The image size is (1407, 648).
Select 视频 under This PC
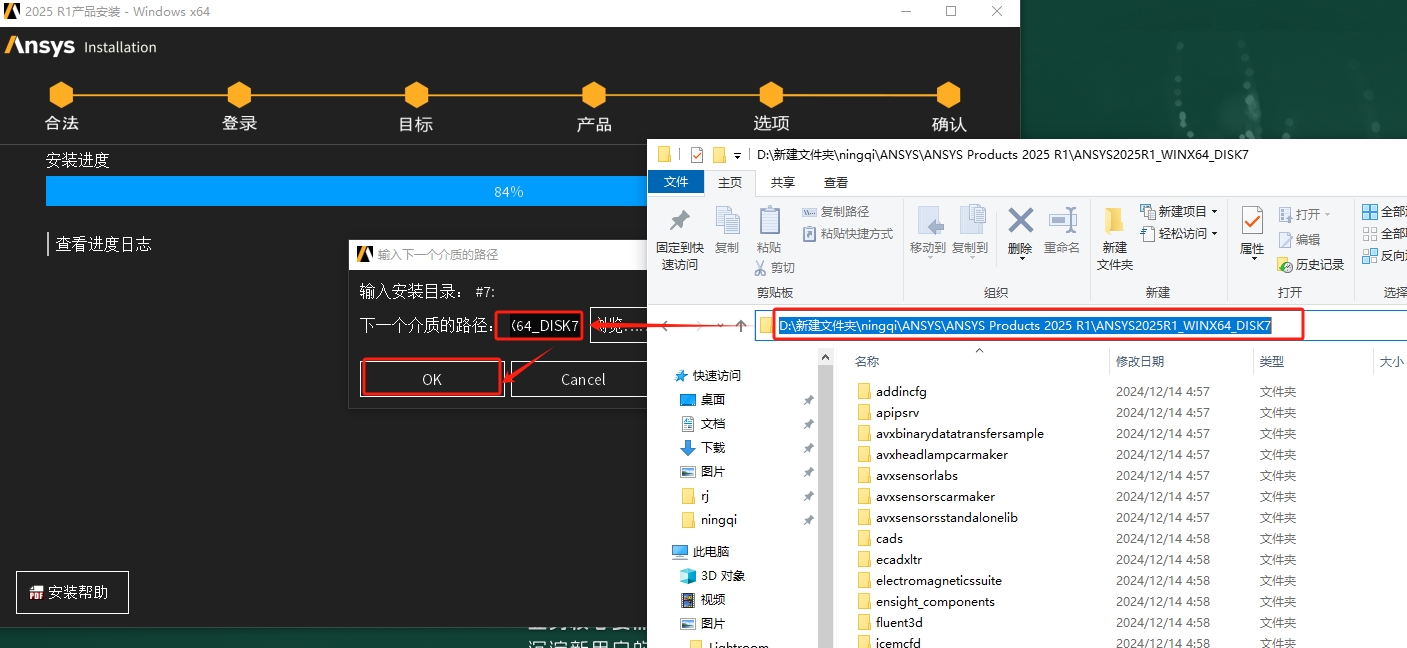pos(703,600)
